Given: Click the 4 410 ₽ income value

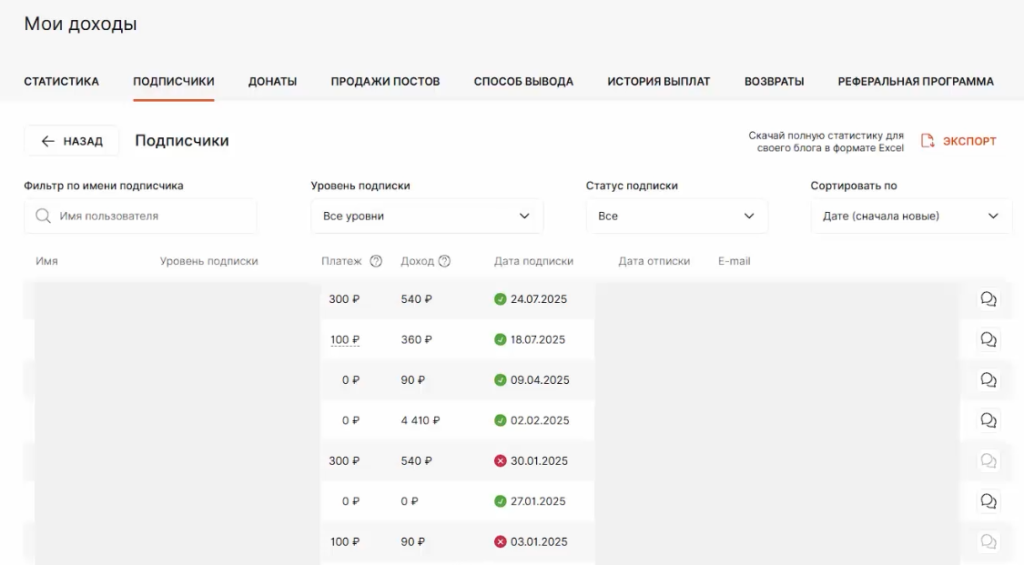Looking at the screenshot, I should pyautogui.click(x=420, y=421).
